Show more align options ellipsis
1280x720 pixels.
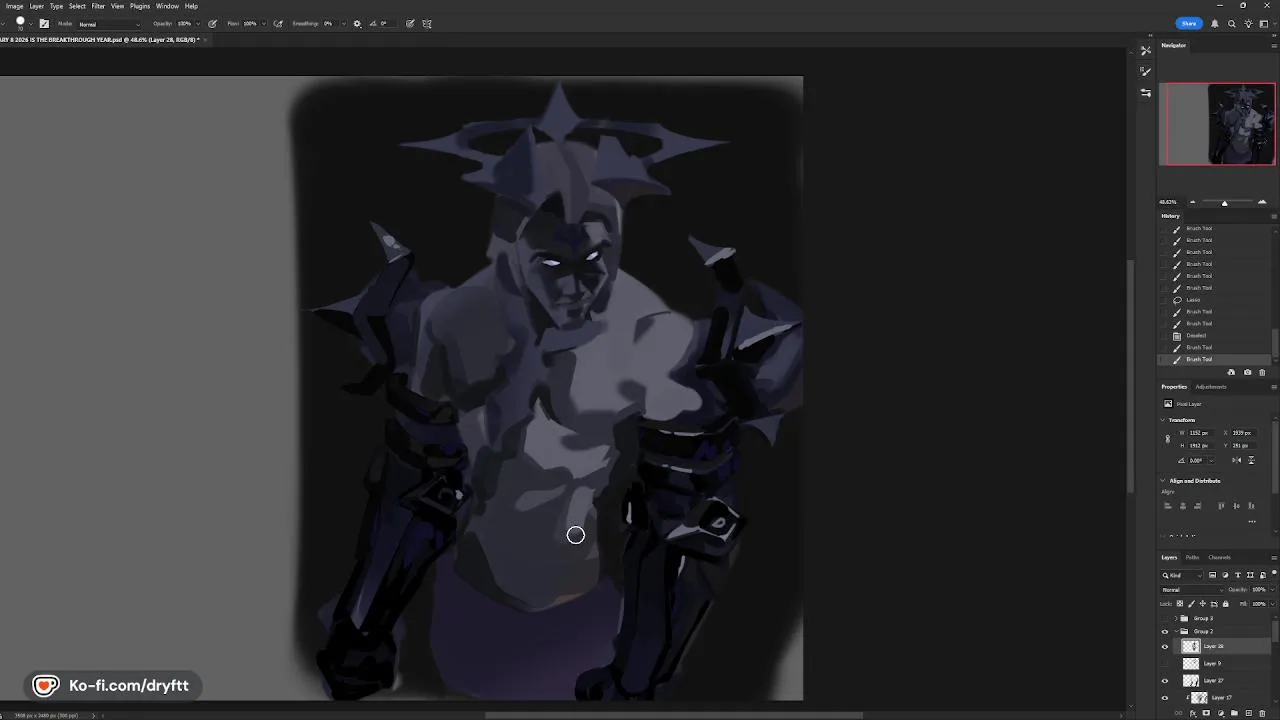click(1251, 521)
